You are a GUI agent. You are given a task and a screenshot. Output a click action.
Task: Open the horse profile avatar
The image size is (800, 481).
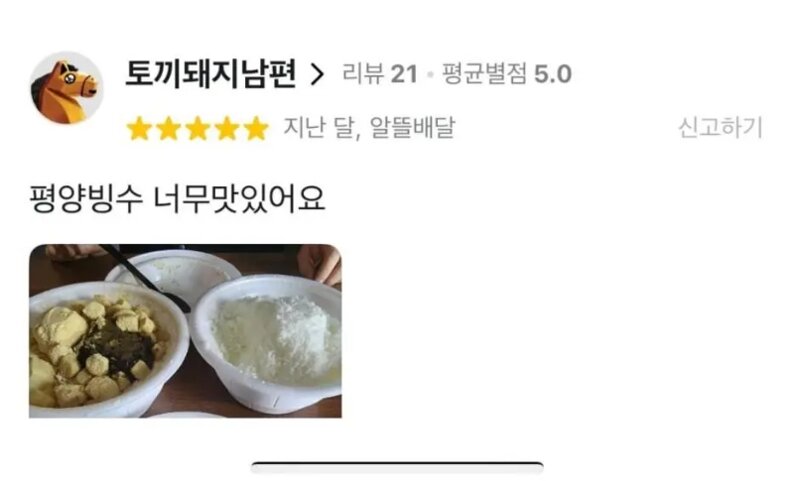pyautogui.click(x=67, y=88)
